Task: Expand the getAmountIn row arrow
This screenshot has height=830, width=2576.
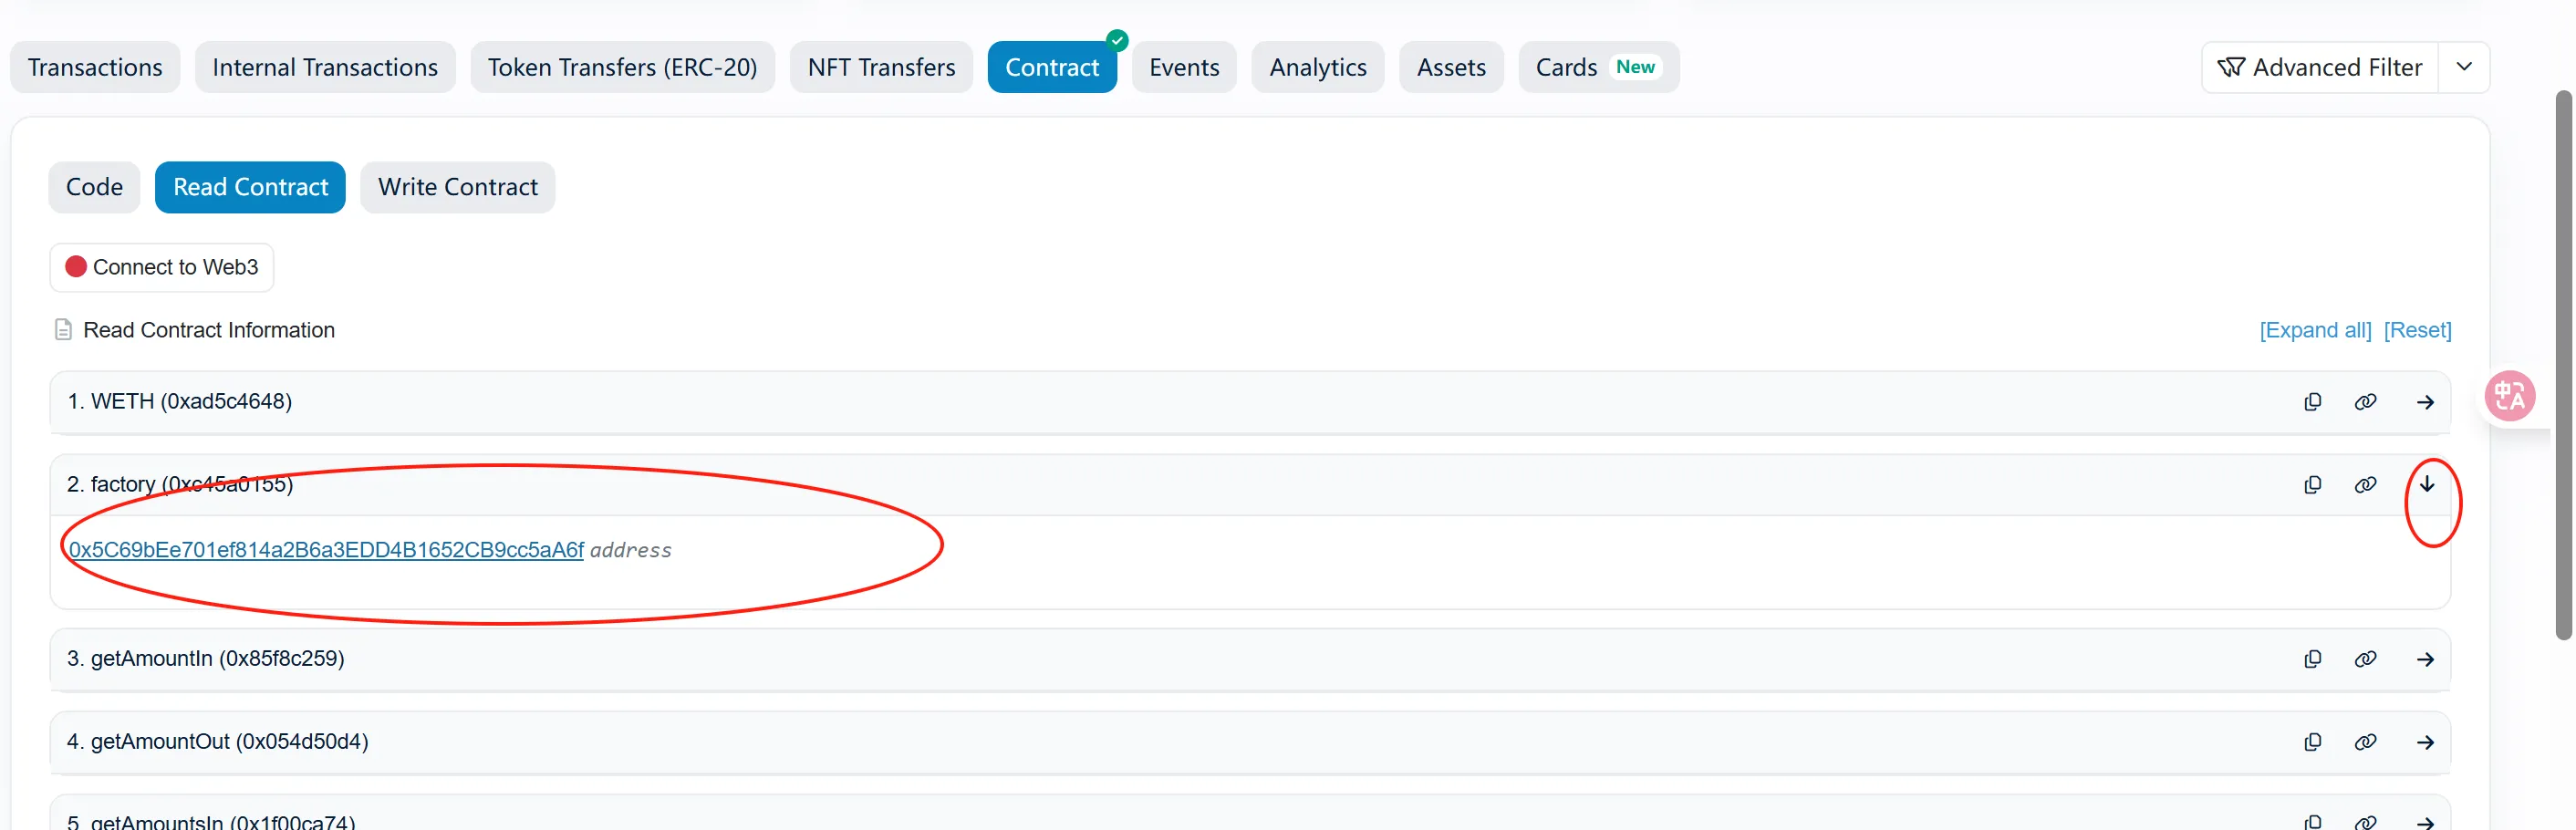Action: (x=2425, y=659)
